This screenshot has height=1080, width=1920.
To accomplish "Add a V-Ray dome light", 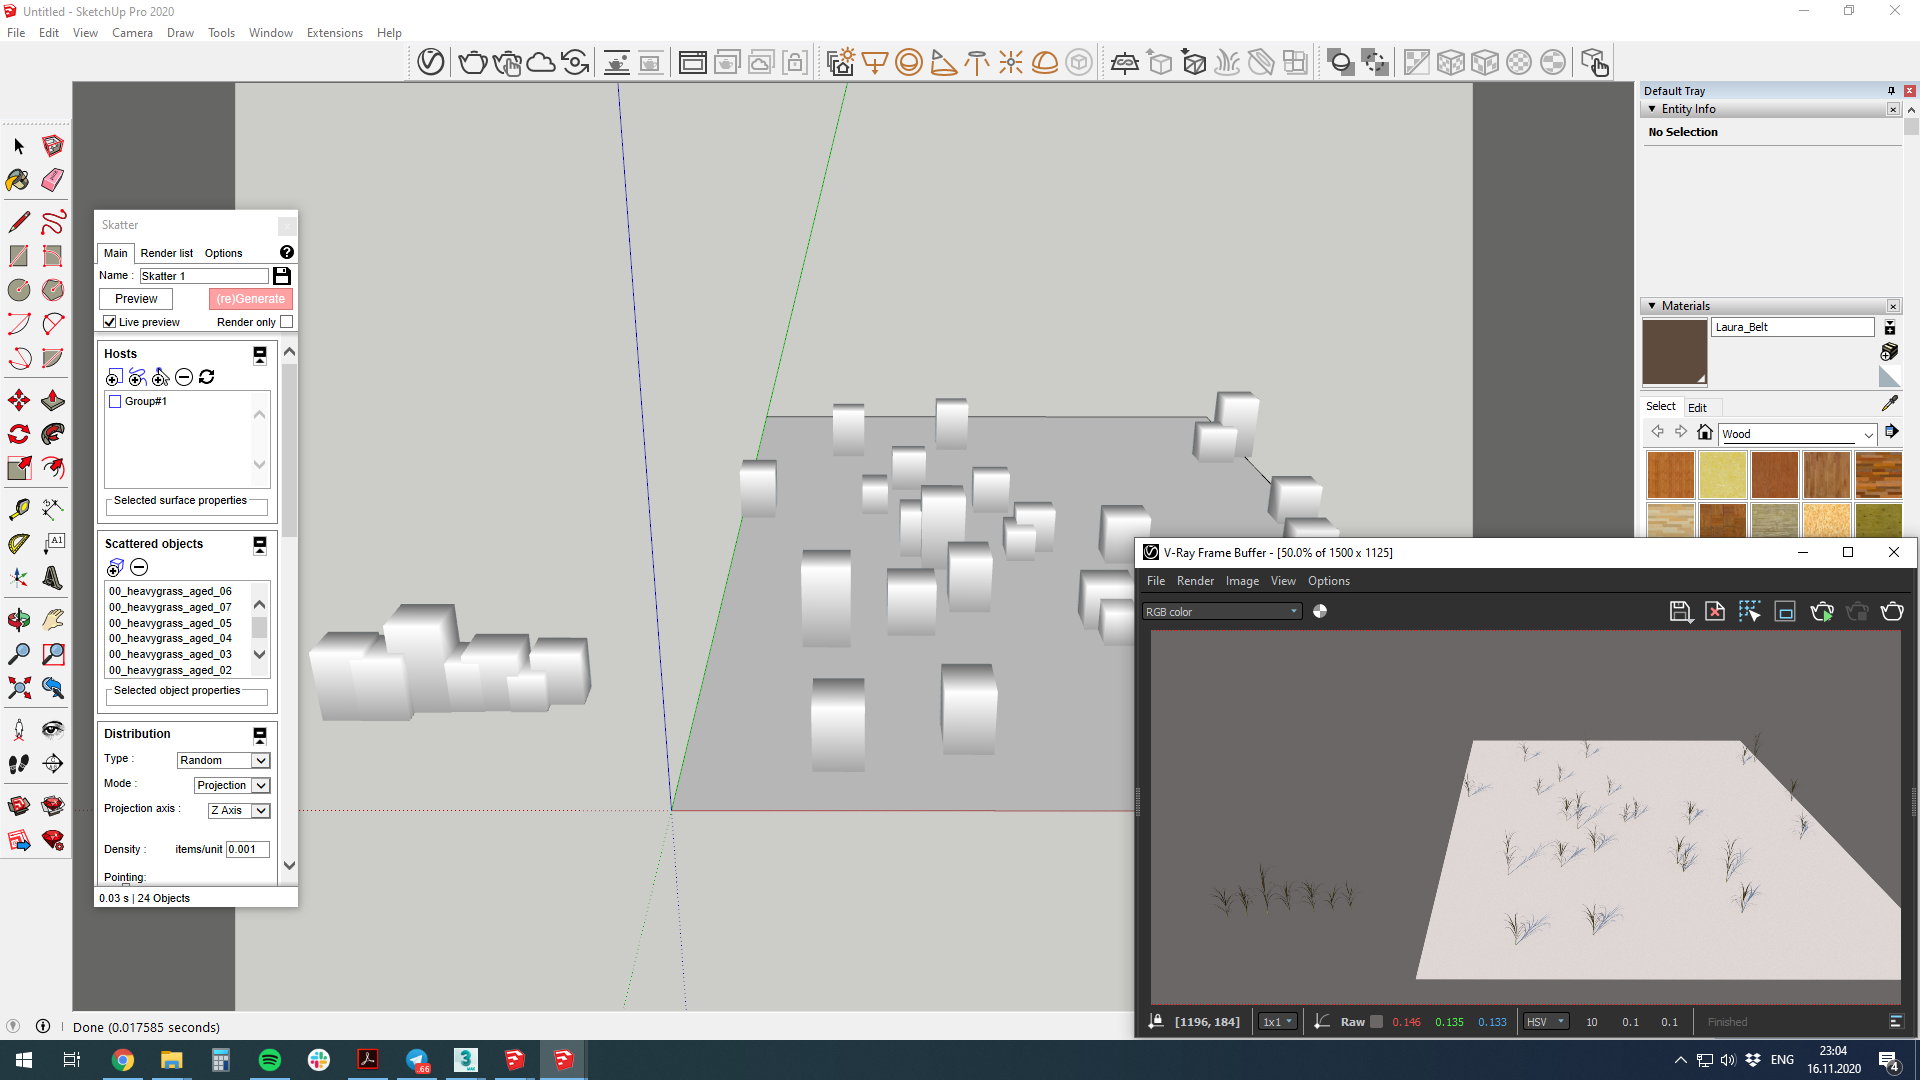I will coord(1045,62).
